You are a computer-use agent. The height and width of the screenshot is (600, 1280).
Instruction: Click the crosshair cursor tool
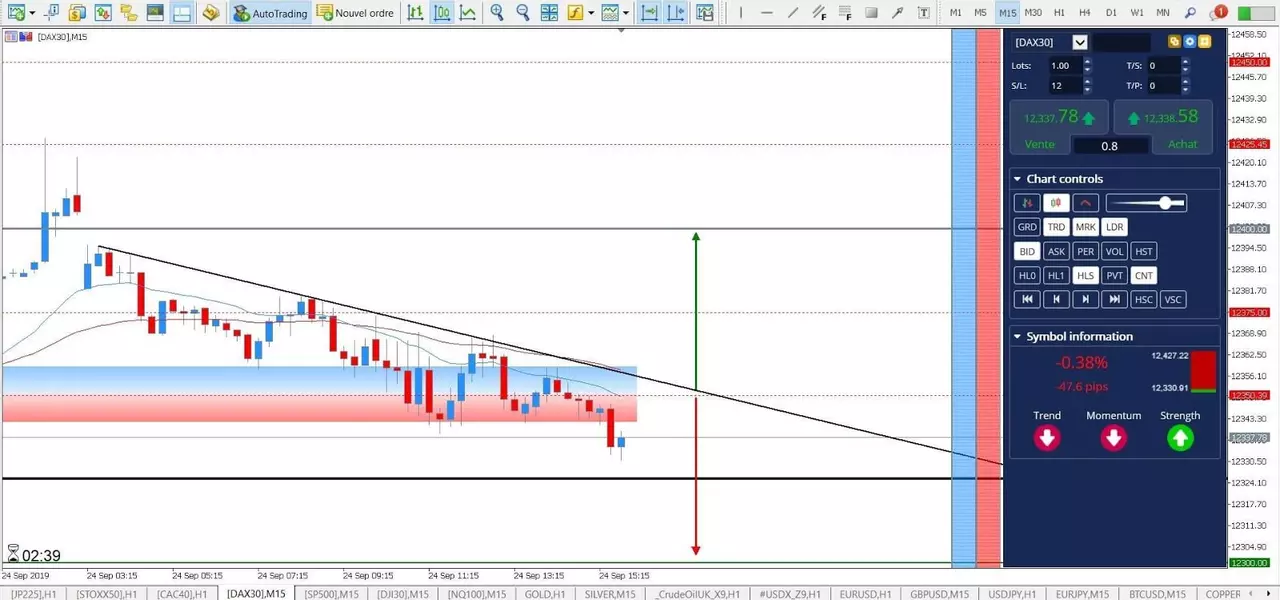[x=51, y=13]
